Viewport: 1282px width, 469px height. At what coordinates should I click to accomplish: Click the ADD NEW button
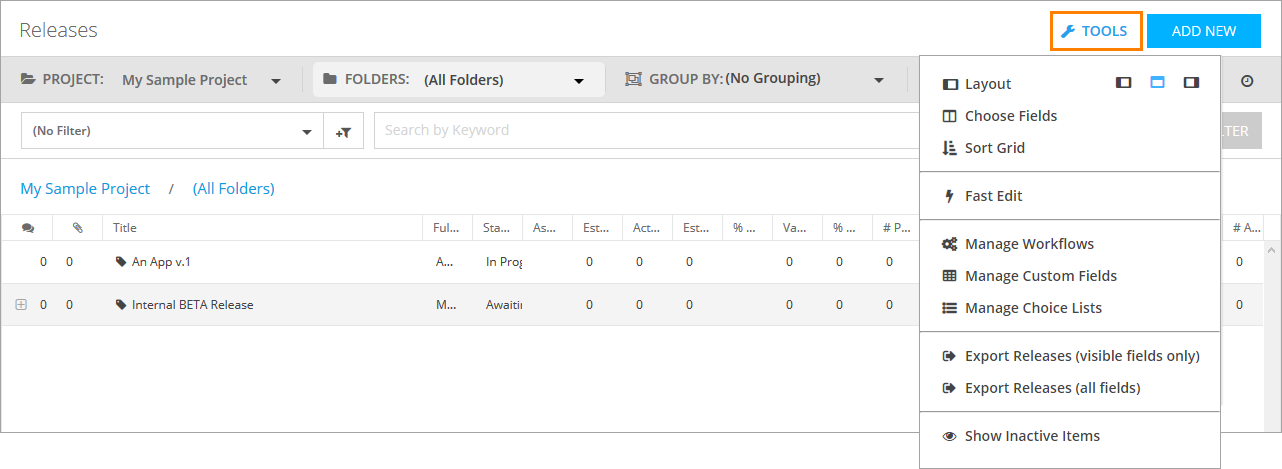pyautogui.click(x=1204, y=31)
